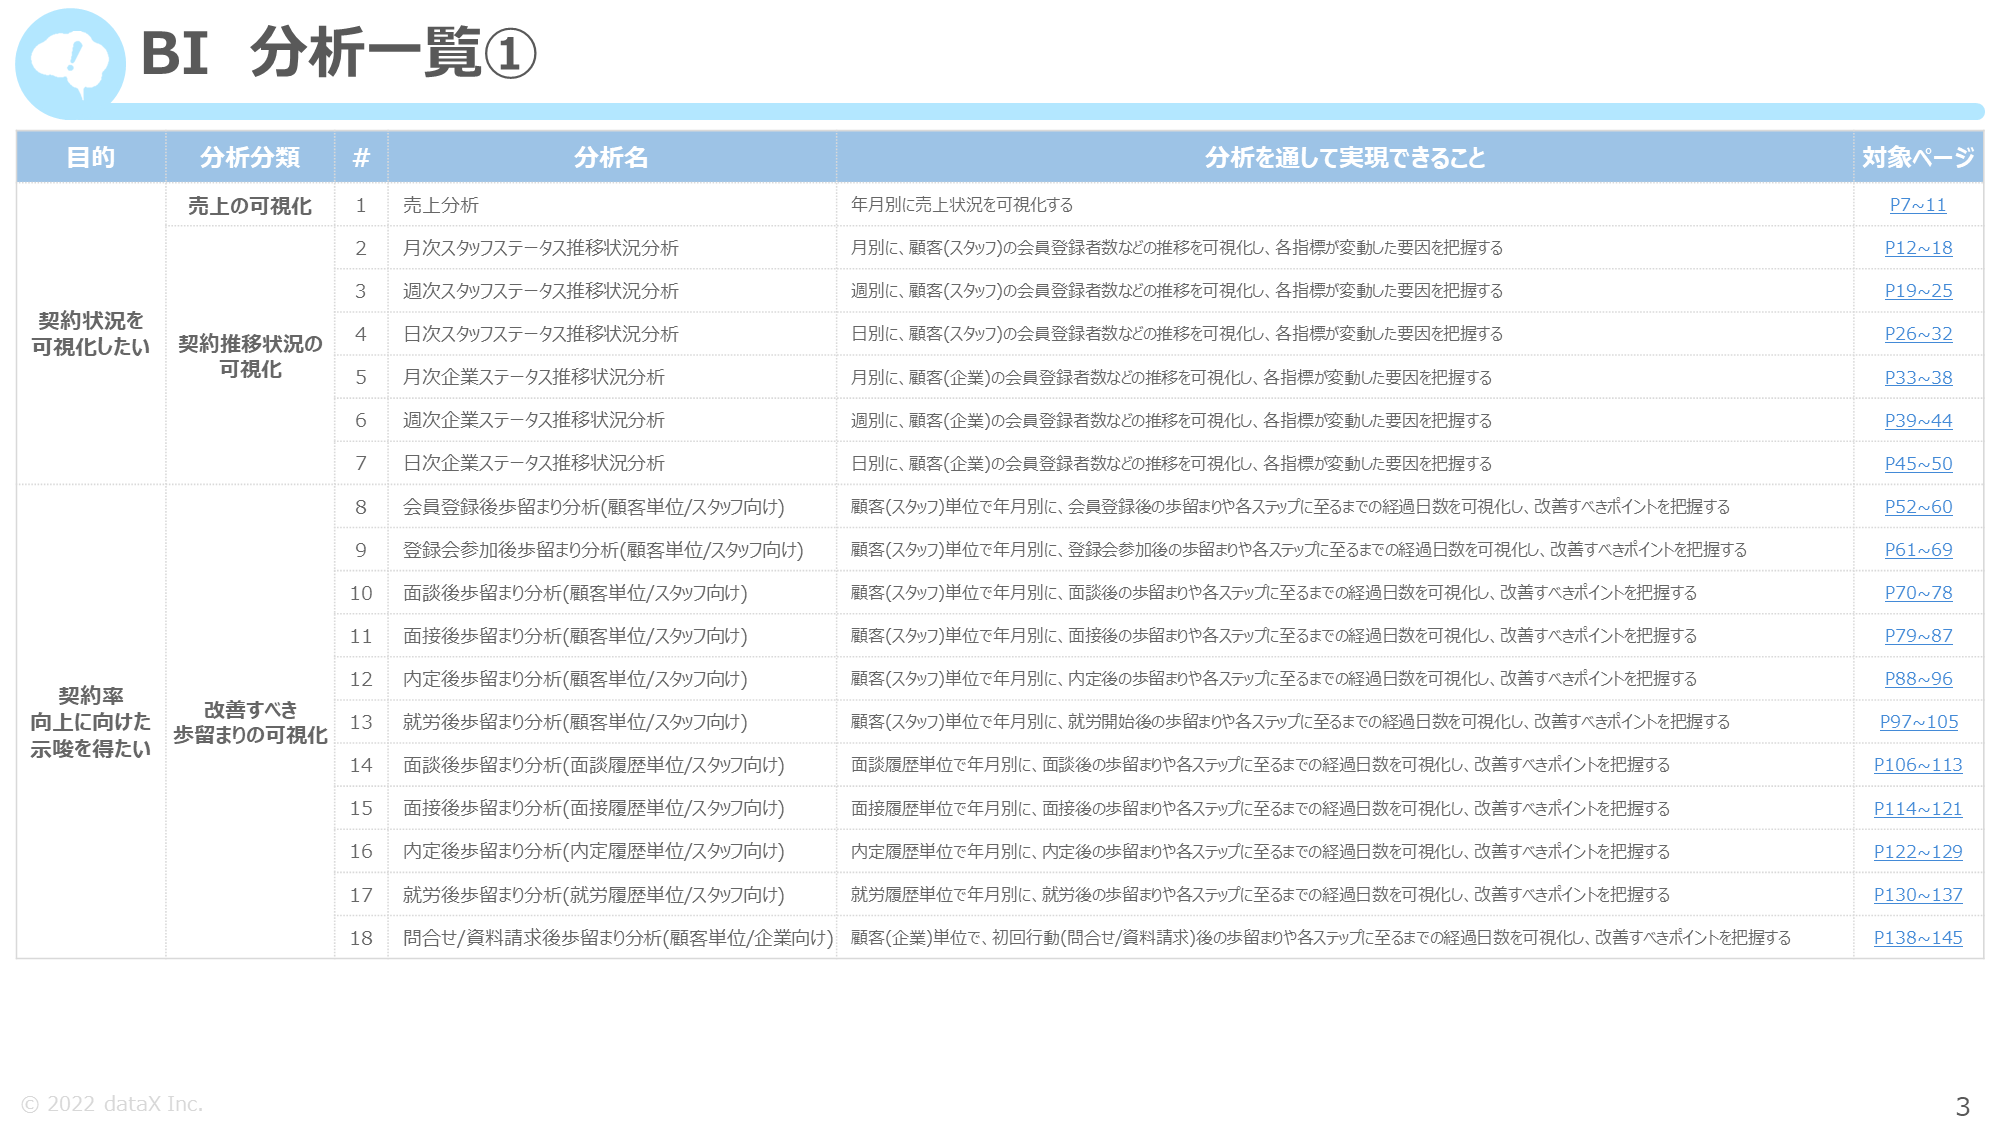Open page link P79~87
Image resolution: width=2000 pixels, height=1125 pixels.
coord(1918,636)
